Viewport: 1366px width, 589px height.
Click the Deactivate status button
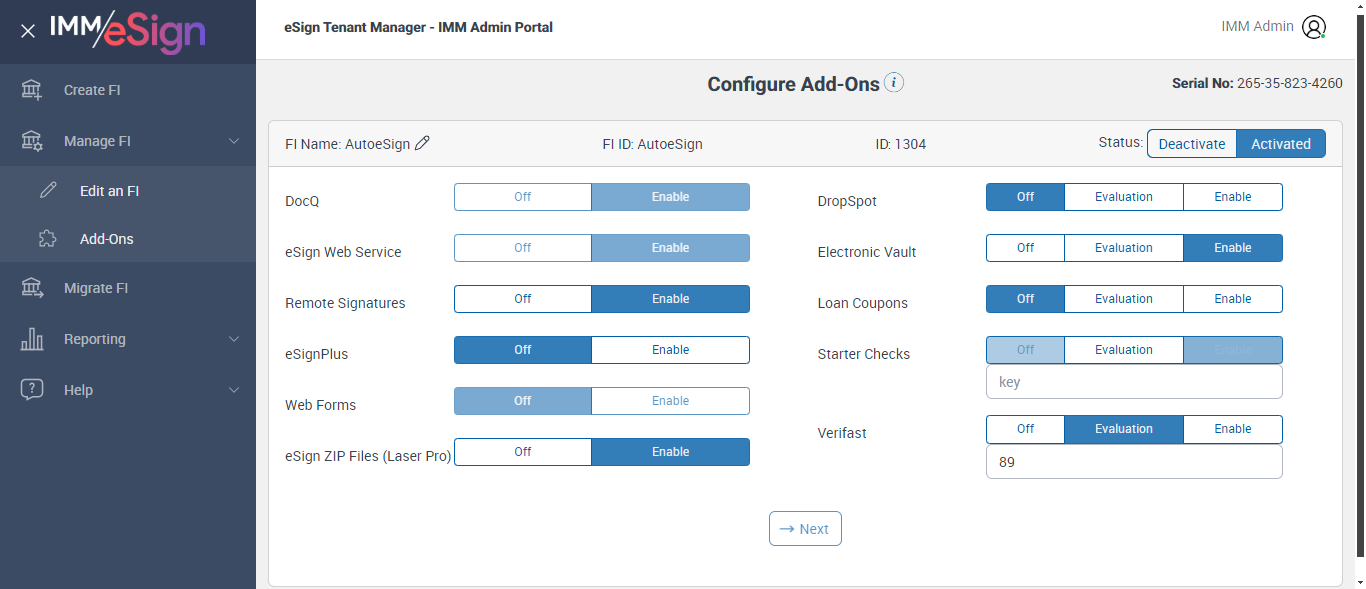[1191, 144]
